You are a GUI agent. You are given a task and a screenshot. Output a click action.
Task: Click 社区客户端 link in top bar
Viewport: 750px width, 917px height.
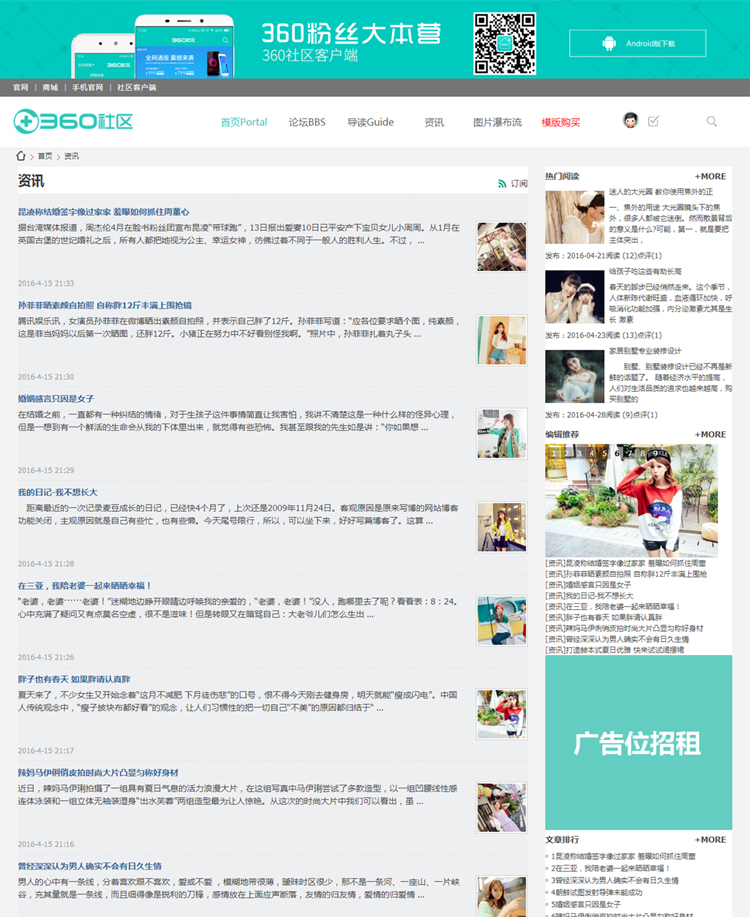point(137,88)
